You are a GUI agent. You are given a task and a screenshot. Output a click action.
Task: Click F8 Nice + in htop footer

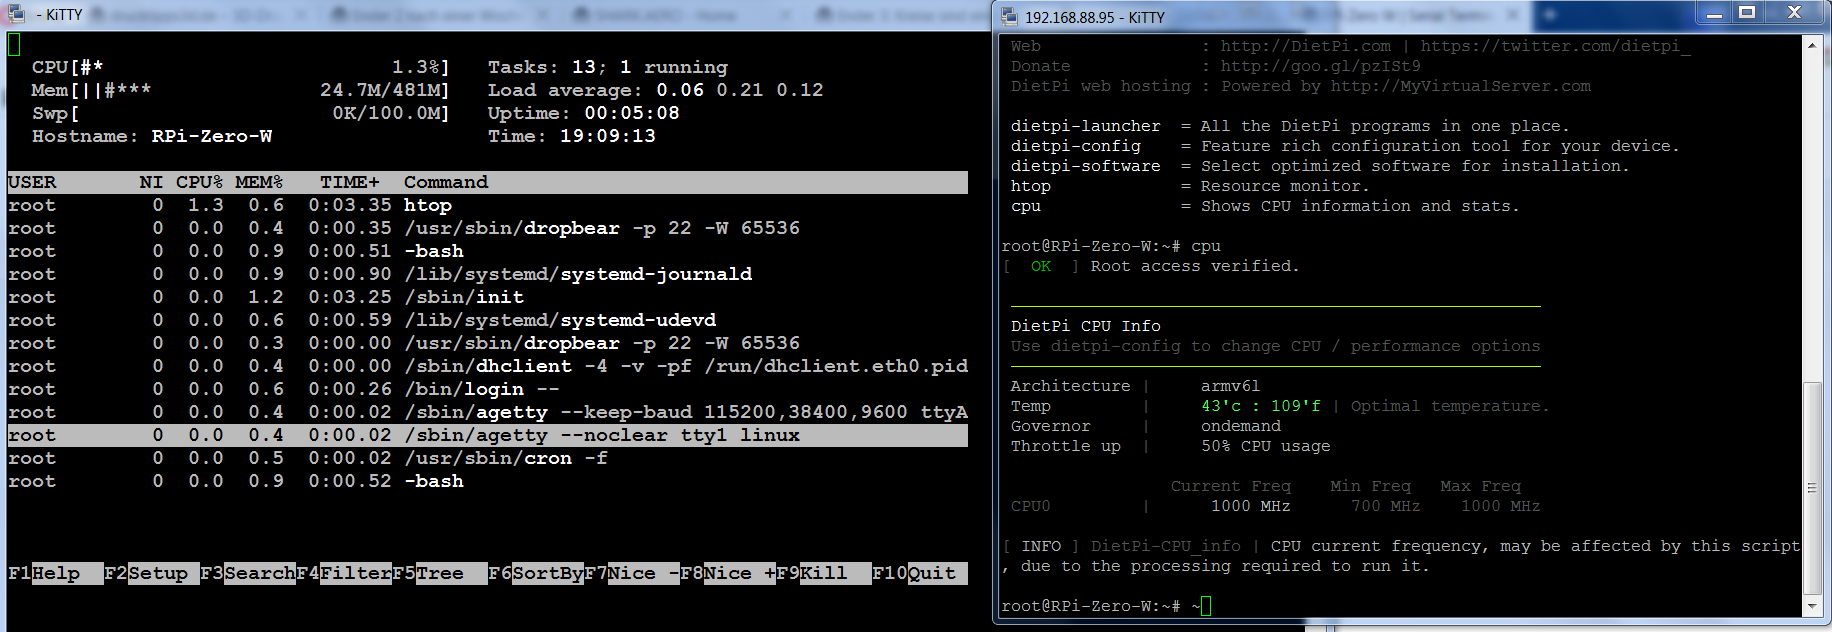coord(728,573)
